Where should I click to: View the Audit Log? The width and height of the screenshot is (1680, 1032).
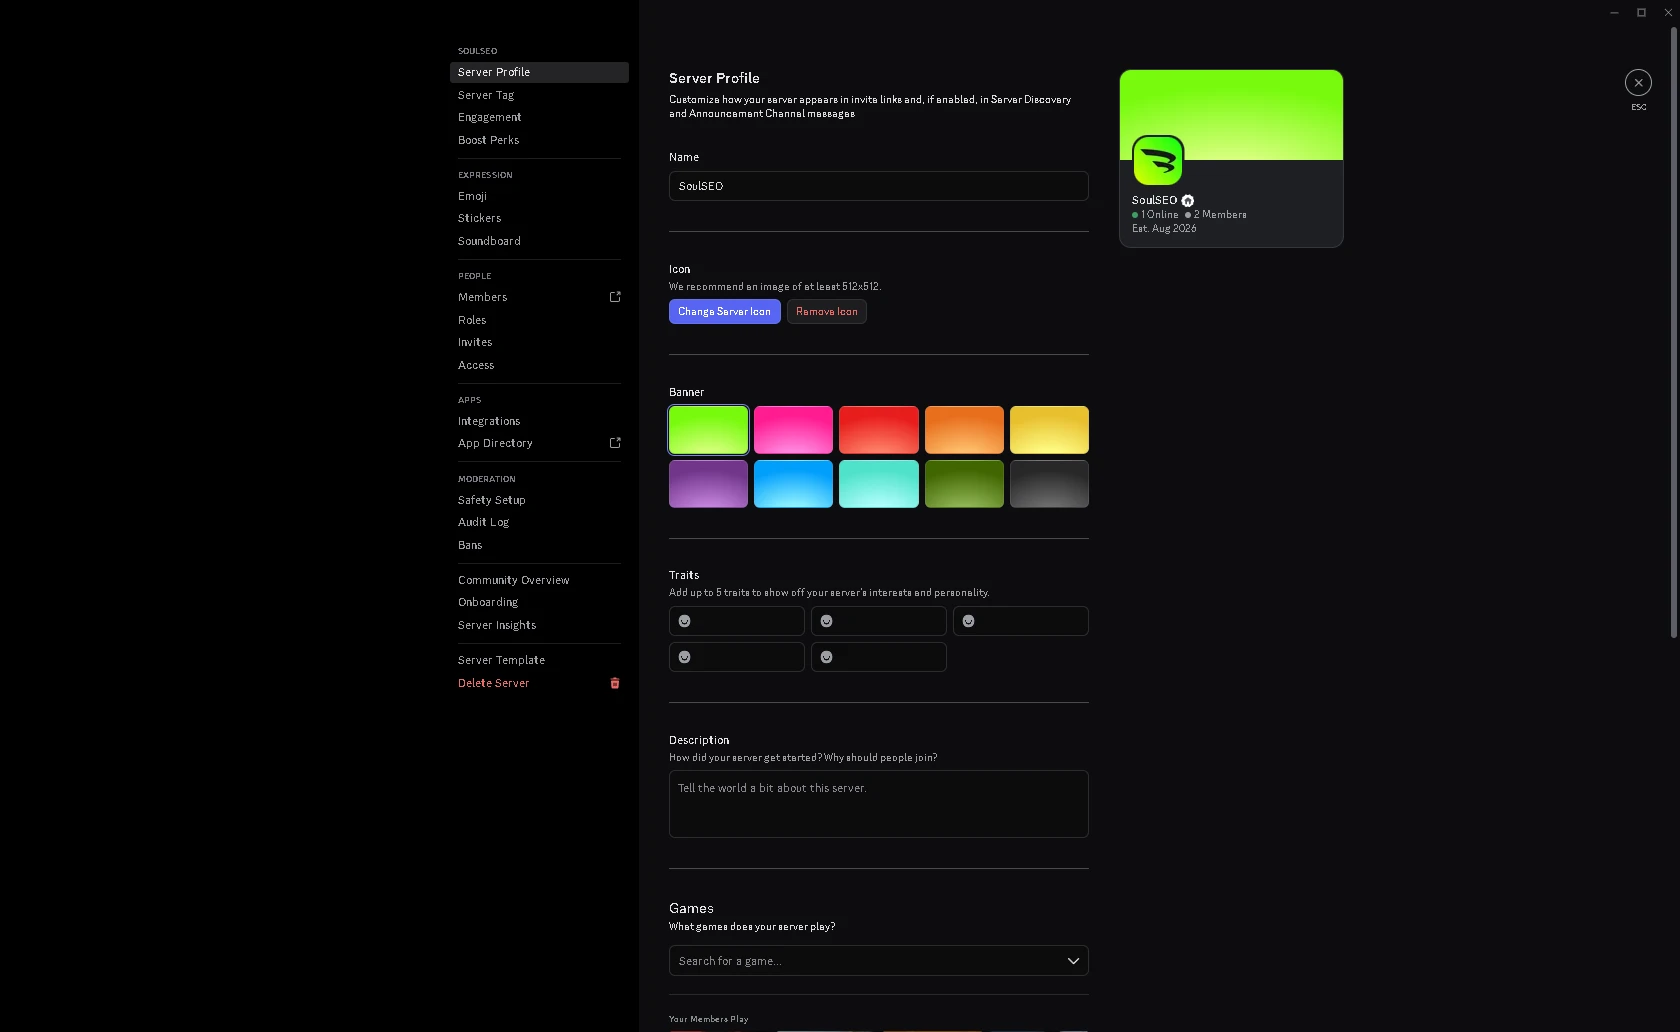click(539, 522)
